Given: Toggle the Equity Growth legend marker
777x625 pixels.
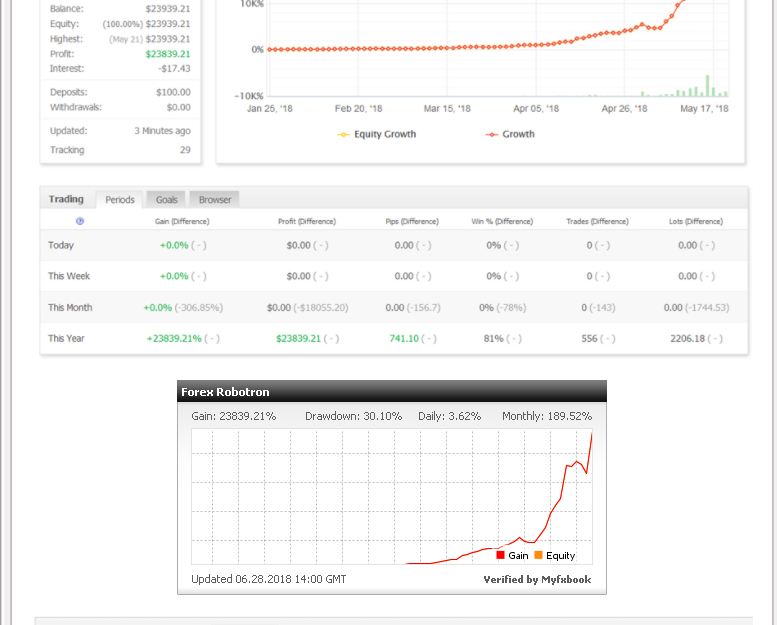Looking at the screenshot, I should click(343, 135).
